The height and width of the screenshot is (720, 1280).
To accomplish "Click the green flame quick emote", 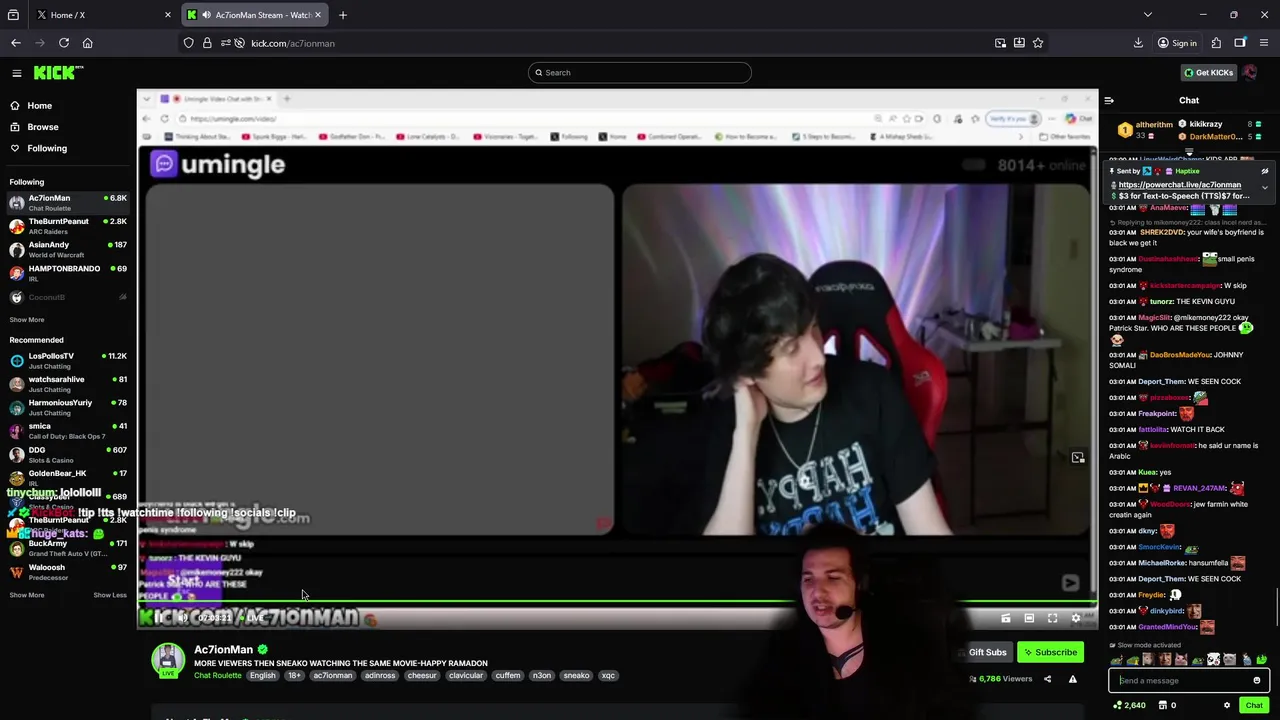I will point(1261,659).
